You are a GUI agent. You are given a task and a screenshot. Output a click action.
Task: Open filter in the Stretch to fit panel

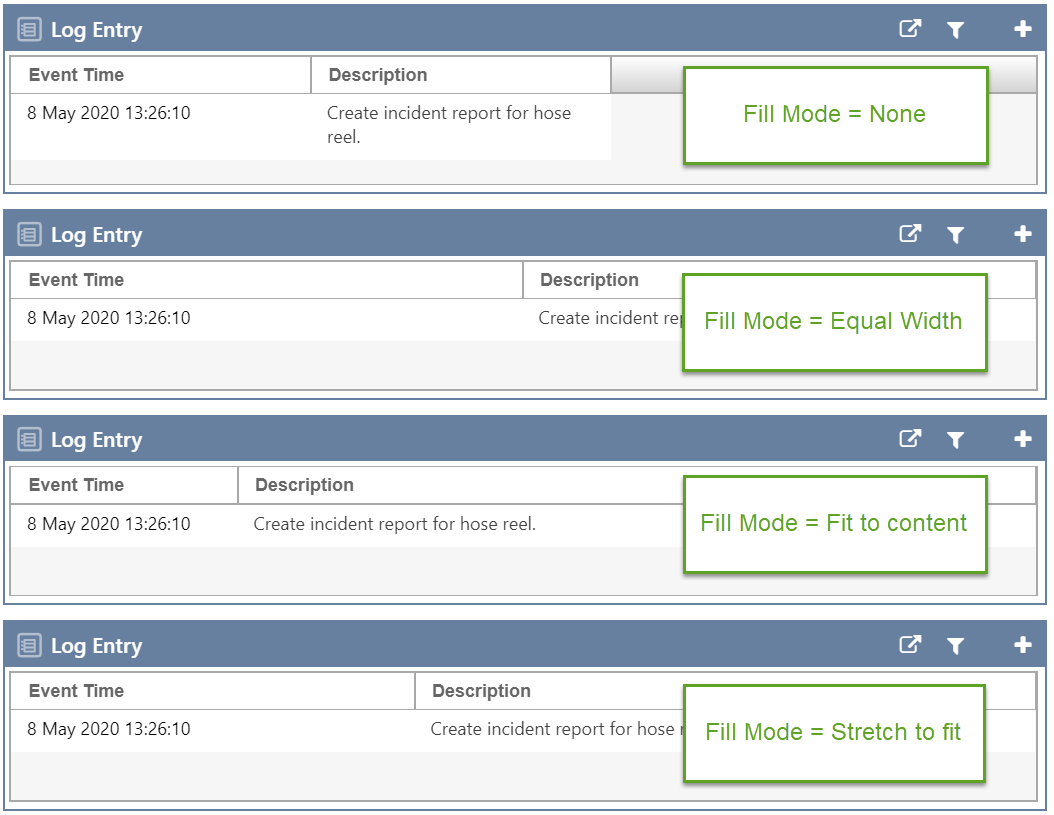click(956, 646)
